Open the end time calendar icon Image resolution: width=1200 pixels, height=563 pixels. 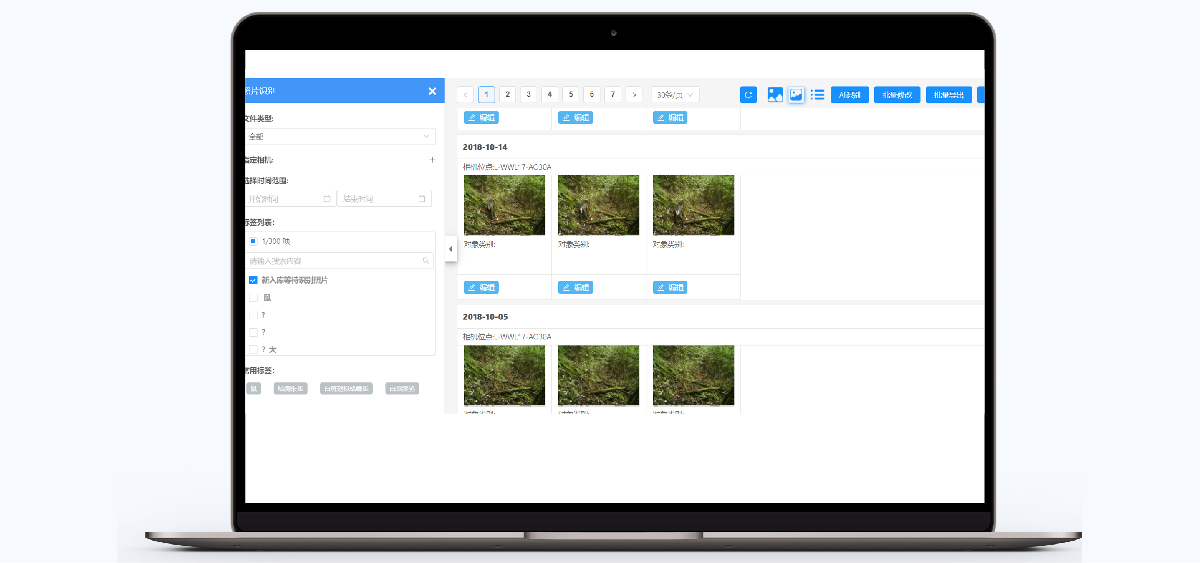[422, 199]
